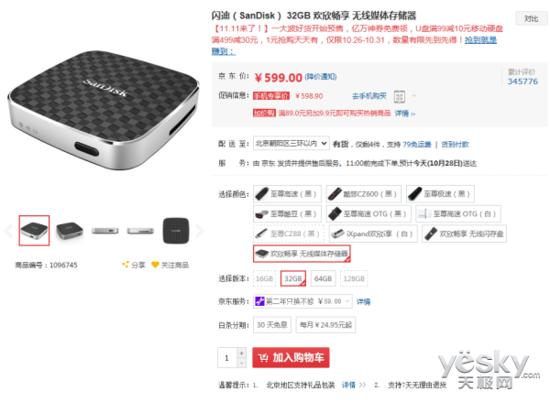Select the 30天免息 installment option
550x402 pixels.
[x=272, y=325]
